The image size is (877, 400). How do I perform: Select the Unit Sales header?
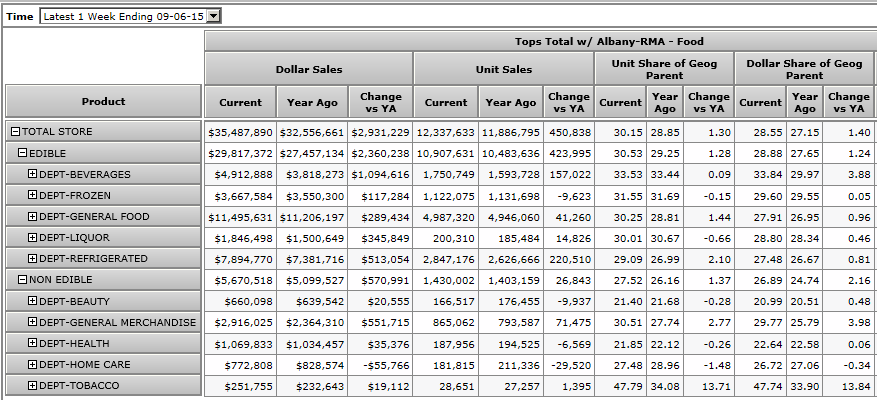tap(503, 69)
